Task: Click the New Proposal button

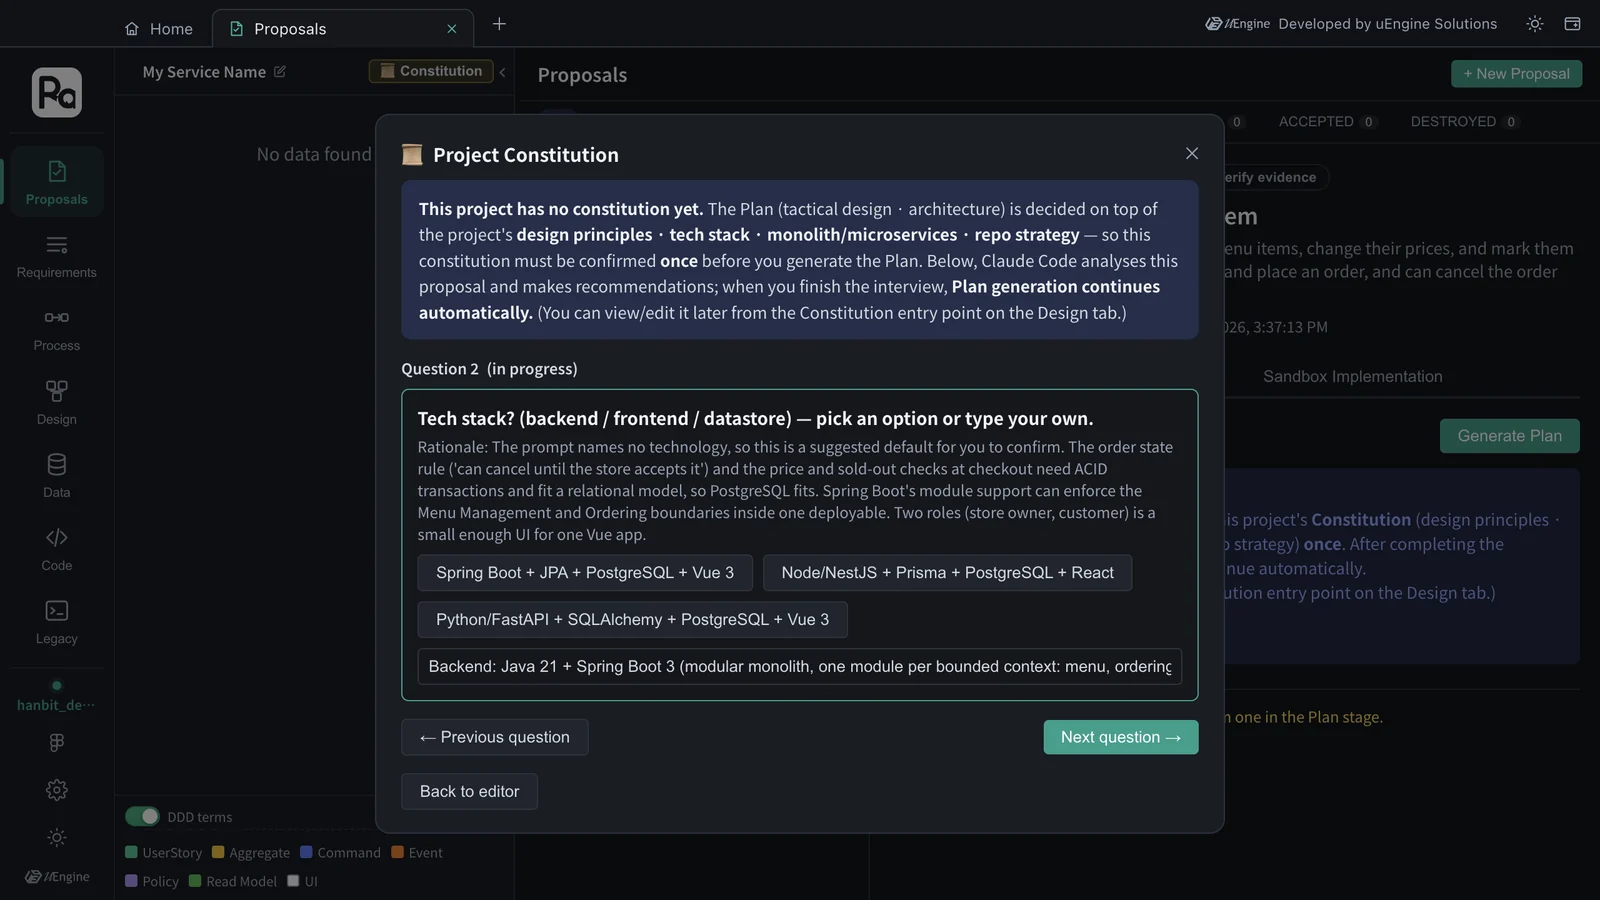Action: pyautogui.click(x=1516, y=74)
